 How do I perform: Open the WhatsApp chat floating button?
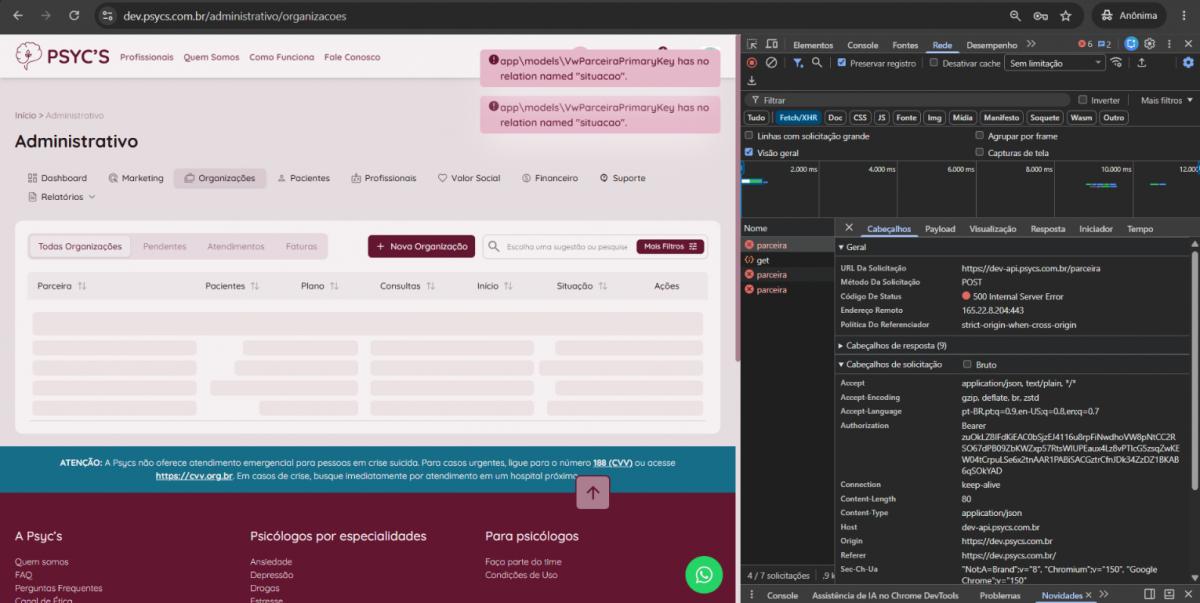704,574
